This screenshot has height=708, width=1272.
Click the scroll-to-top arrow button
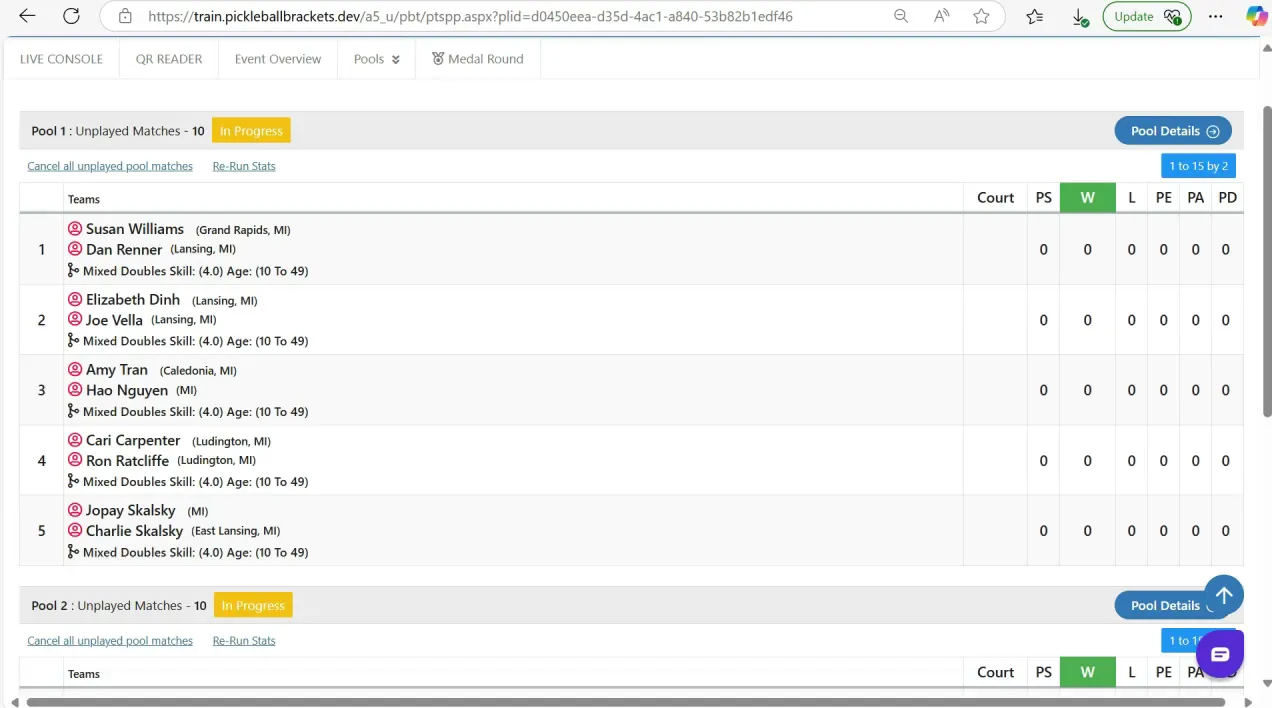[1224, 595]
